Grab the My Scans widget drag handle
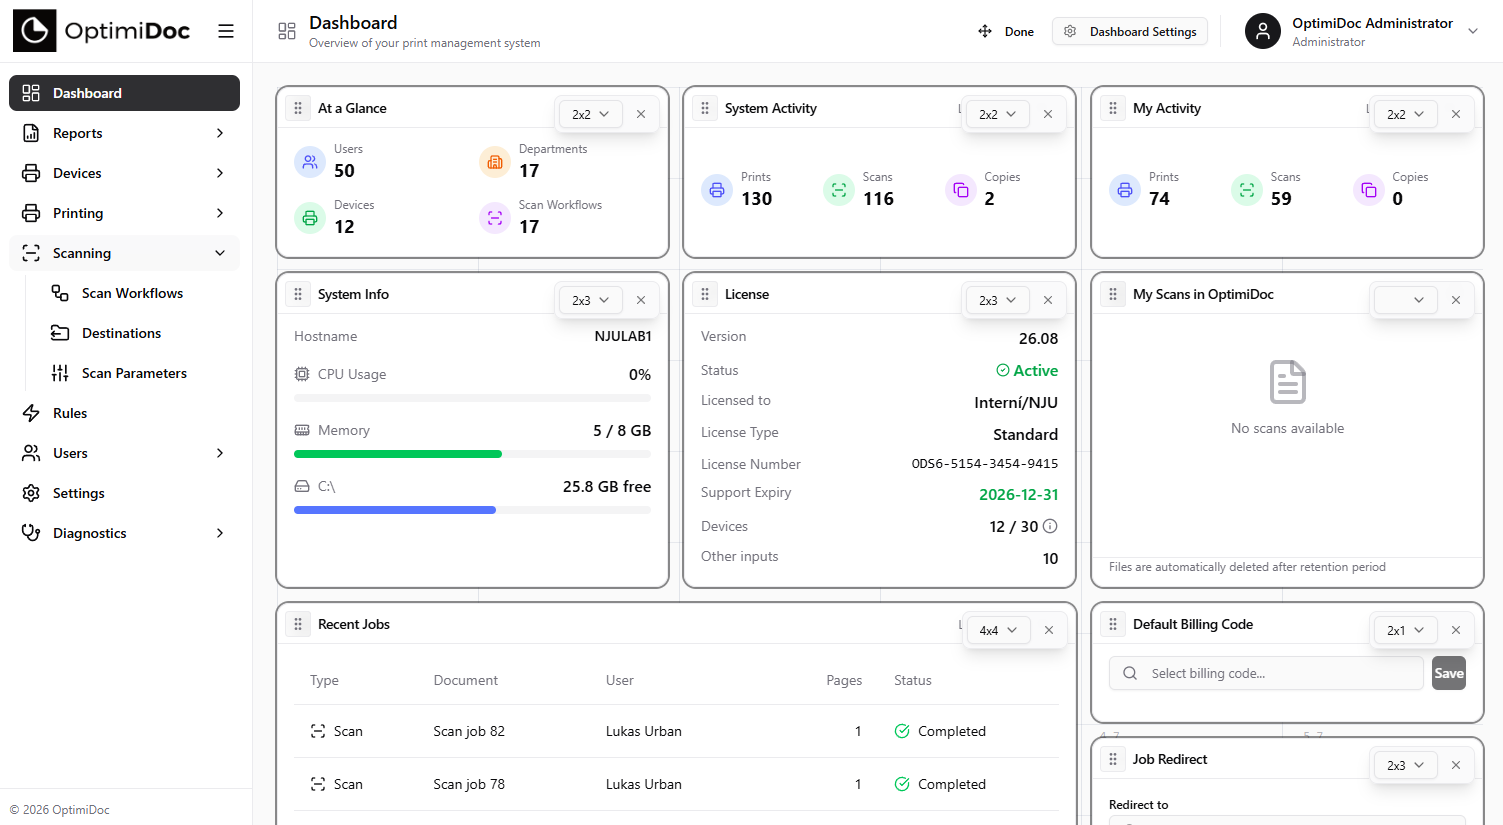Image resolution: width=1503 pixels, height=825 pixels. pos(1113,294)
